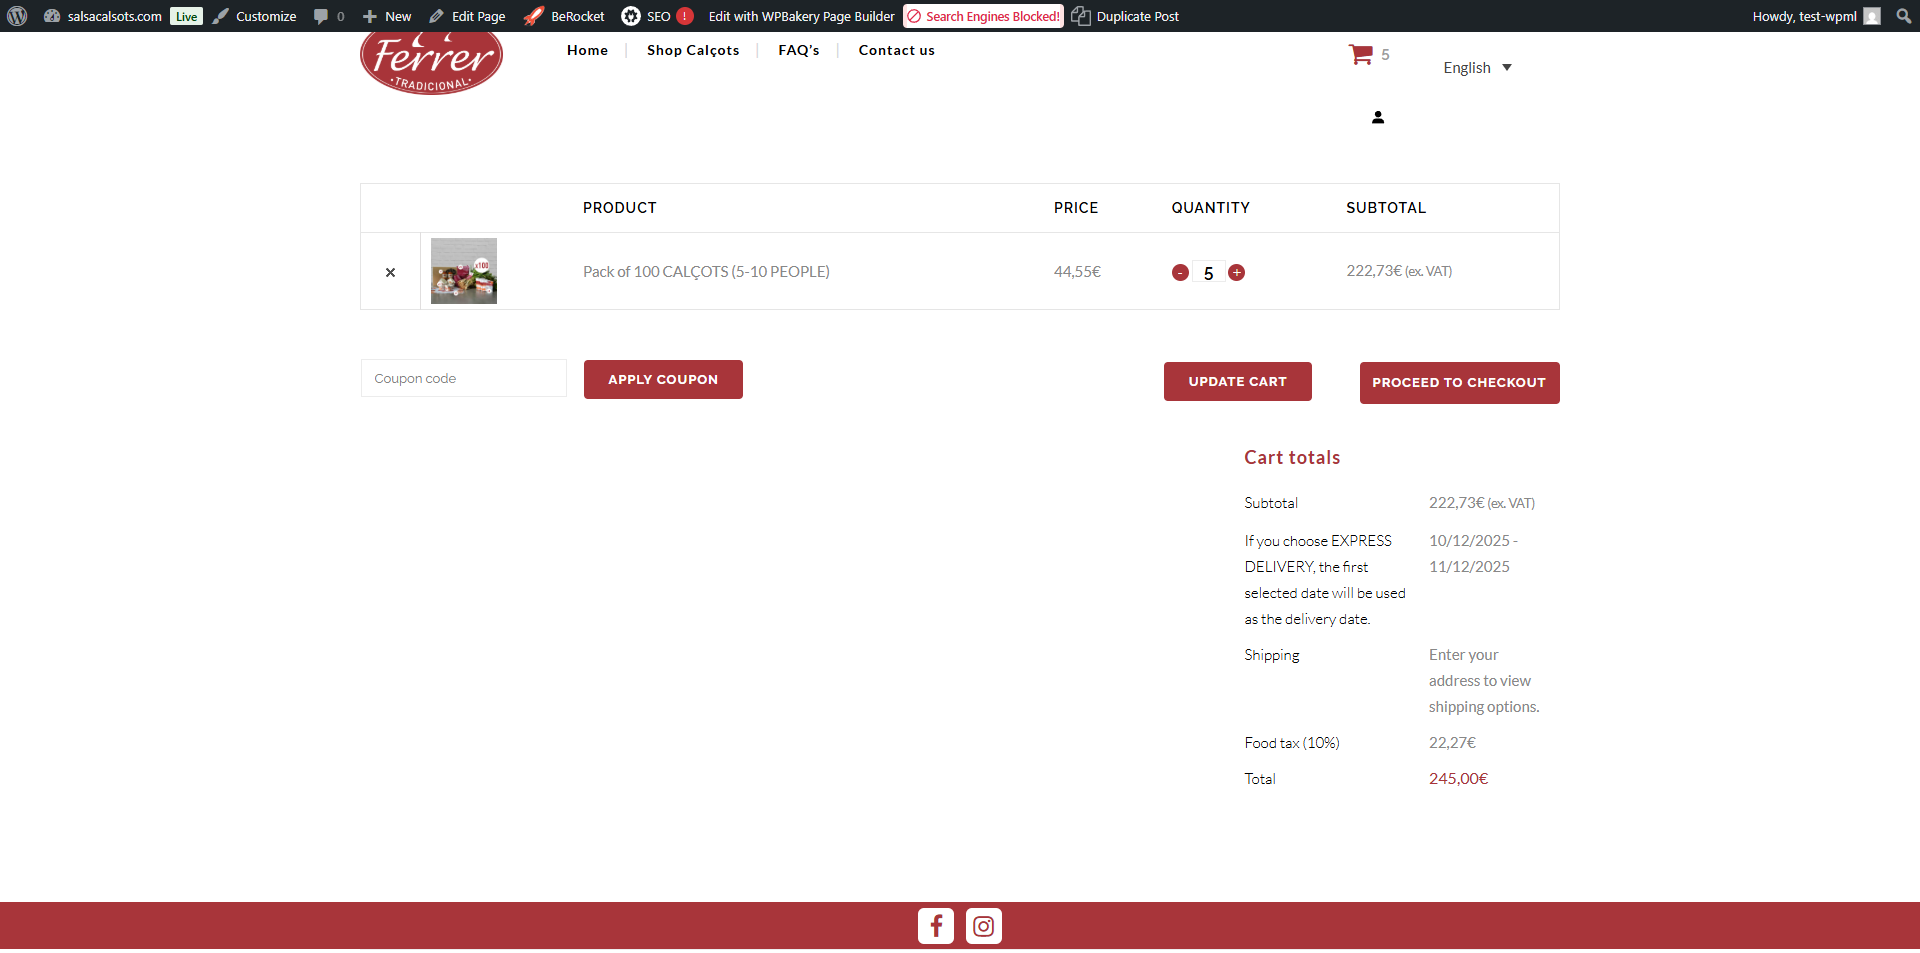1920x953 pixels.
Task: Increase quantity with the plus button
Action: tap(1237, 272)
